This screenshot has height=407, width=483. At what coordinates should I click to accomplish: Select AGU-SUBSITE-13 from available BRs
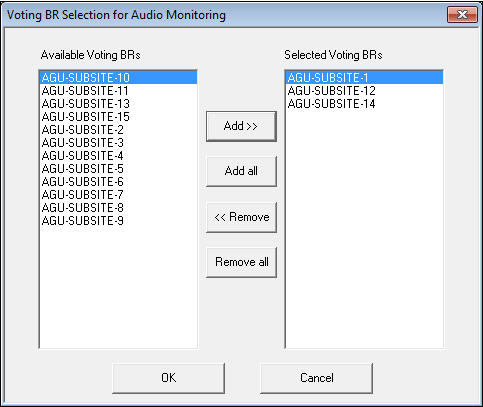tap(118, 104)
